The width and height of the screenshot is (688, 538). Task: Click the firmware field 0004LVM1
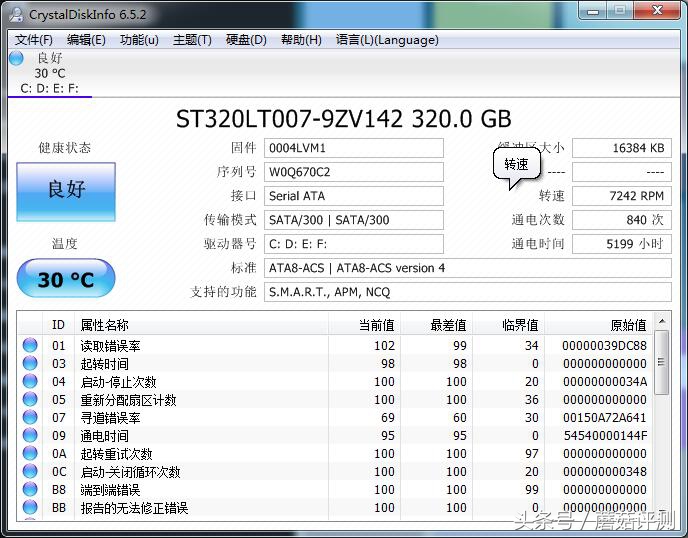pyautogui.click(x=354, y=148)
